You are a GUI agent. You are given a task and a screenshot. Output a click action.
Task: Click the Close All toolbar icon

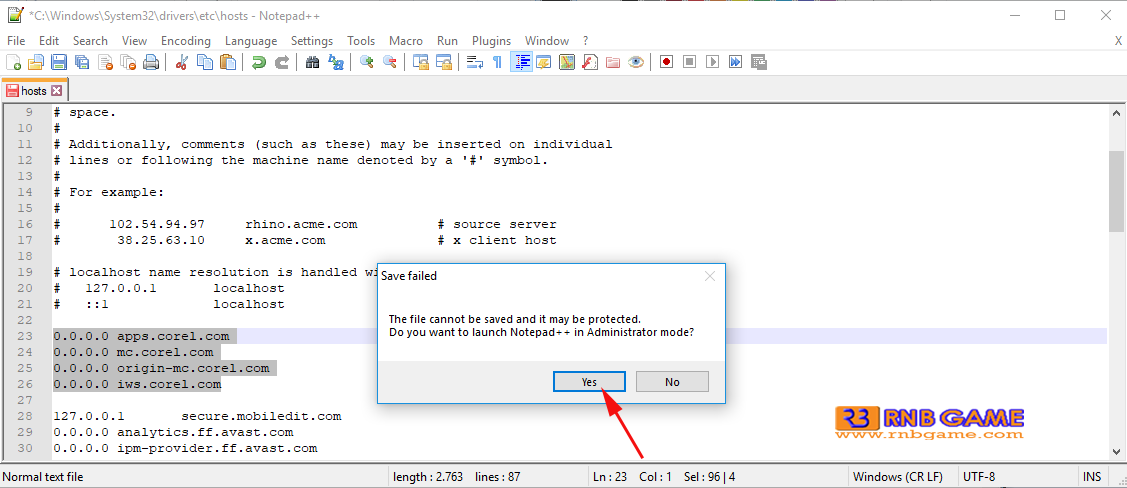tap(129, 63)
